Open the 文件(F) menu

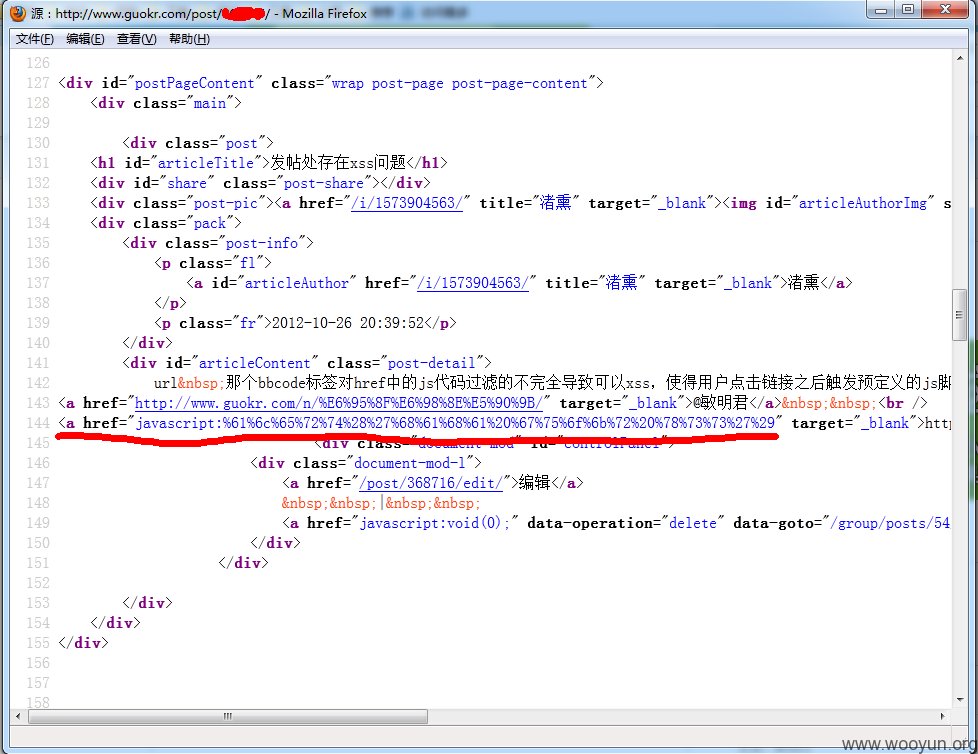point(35,39)
